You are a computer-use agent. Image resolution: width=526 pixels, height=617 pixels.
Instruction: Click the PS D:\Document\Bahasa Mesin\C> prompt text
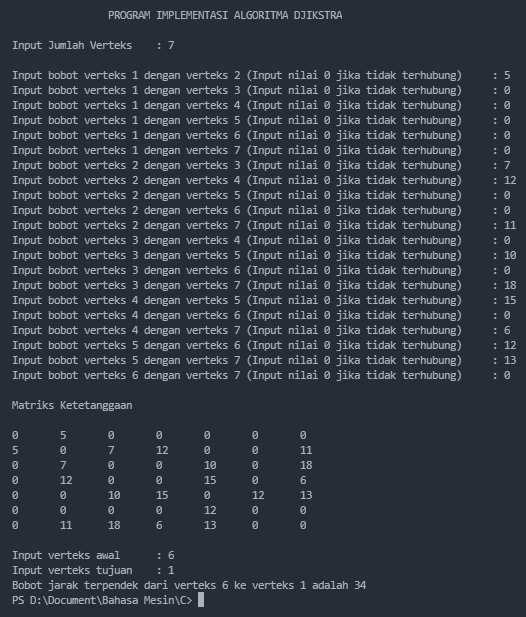coord(102,600)
